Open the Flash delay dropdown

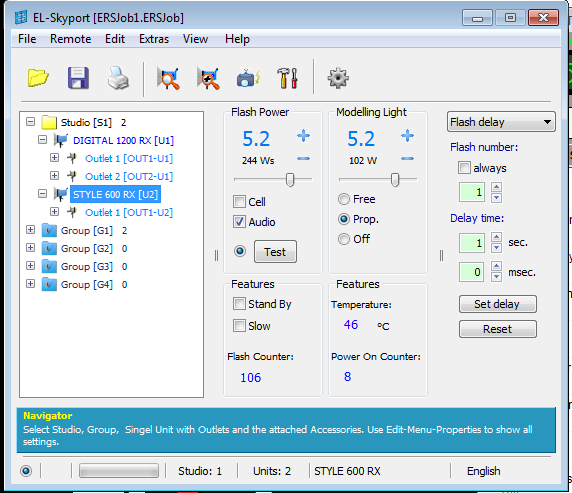(501, 122)
